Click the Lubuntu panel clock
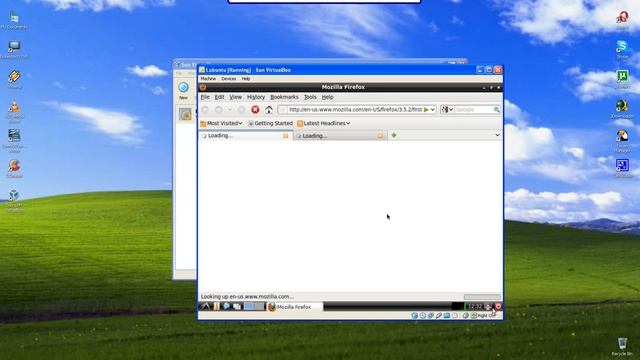Viewport: 640px width, 360px height. (475, 307)
